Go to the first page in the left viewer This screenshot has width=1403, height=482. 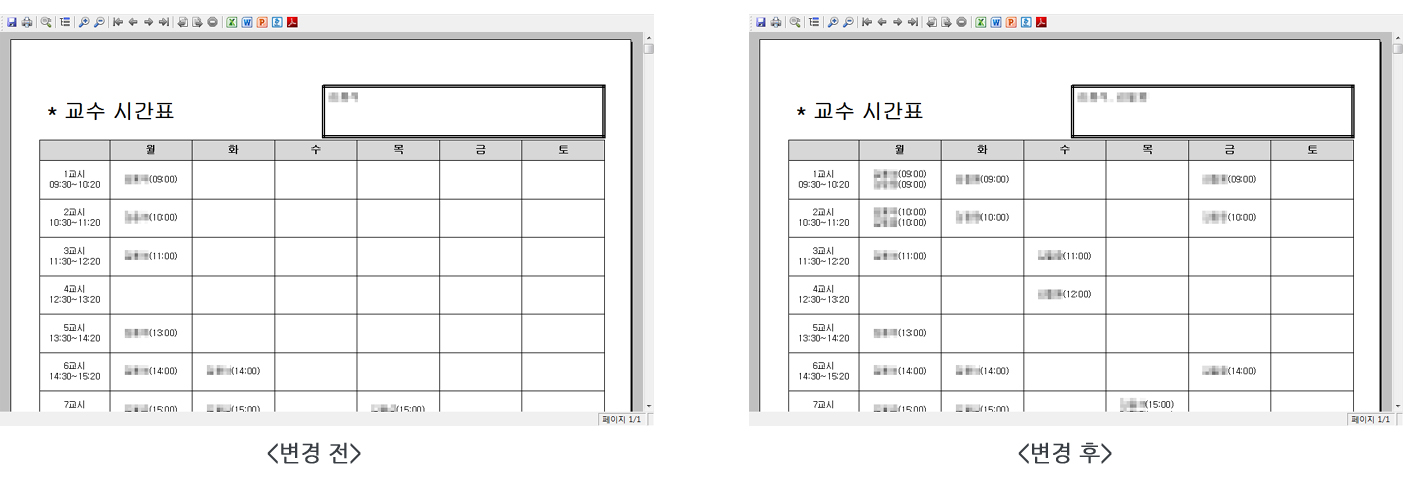(118, 22)
